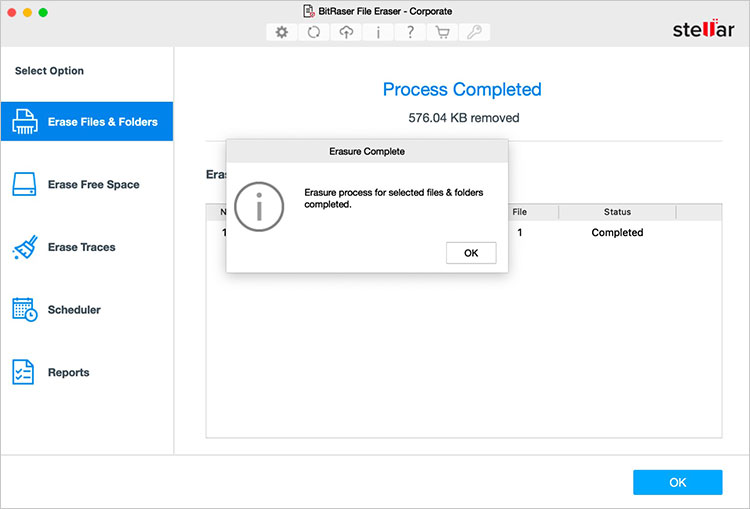Open the info 'i' toolbar icon
The width and height of the screenshot is (750, 509).
coord(378,32)
